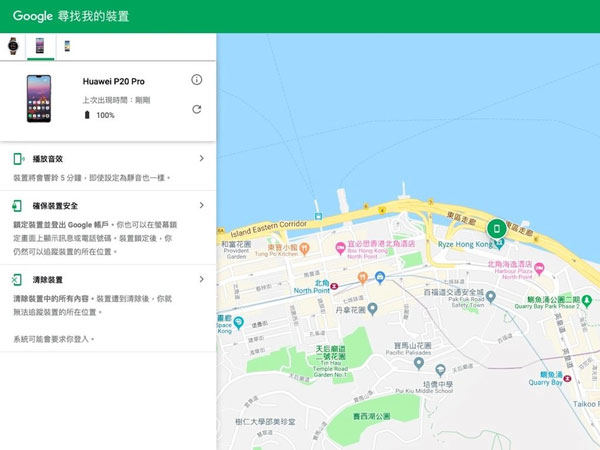Click the 確保裝置安全 lock device icon
Viewport: 600px width, 450px height.
pyautogui.click(x=17, y=206)
